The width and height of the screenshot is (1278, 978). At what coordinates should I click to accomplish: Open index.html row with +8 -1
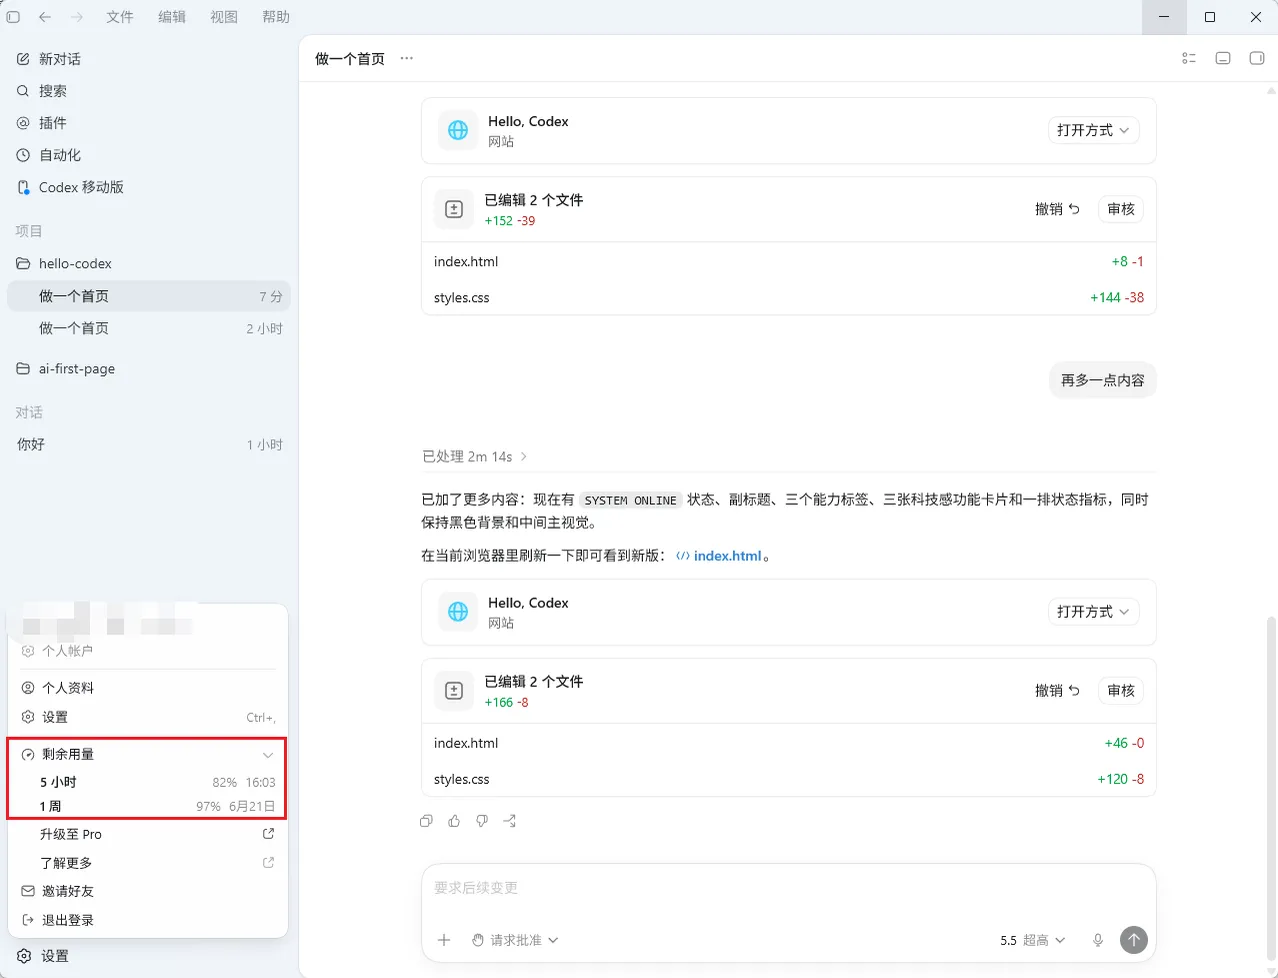(x=788, y=261)
